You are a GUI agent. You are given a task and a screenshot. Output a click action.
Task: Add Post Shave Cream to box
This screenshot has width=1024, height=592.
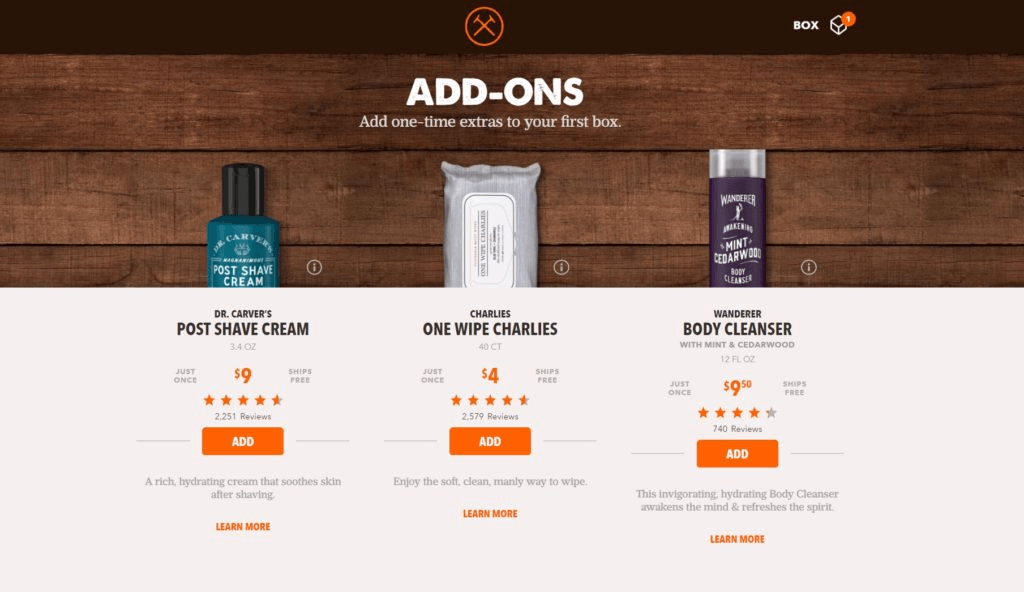(243, 441)
